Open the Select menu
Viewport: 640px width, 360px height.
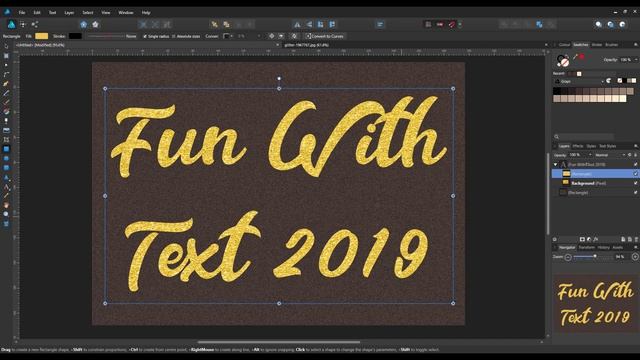coord(88,13)
